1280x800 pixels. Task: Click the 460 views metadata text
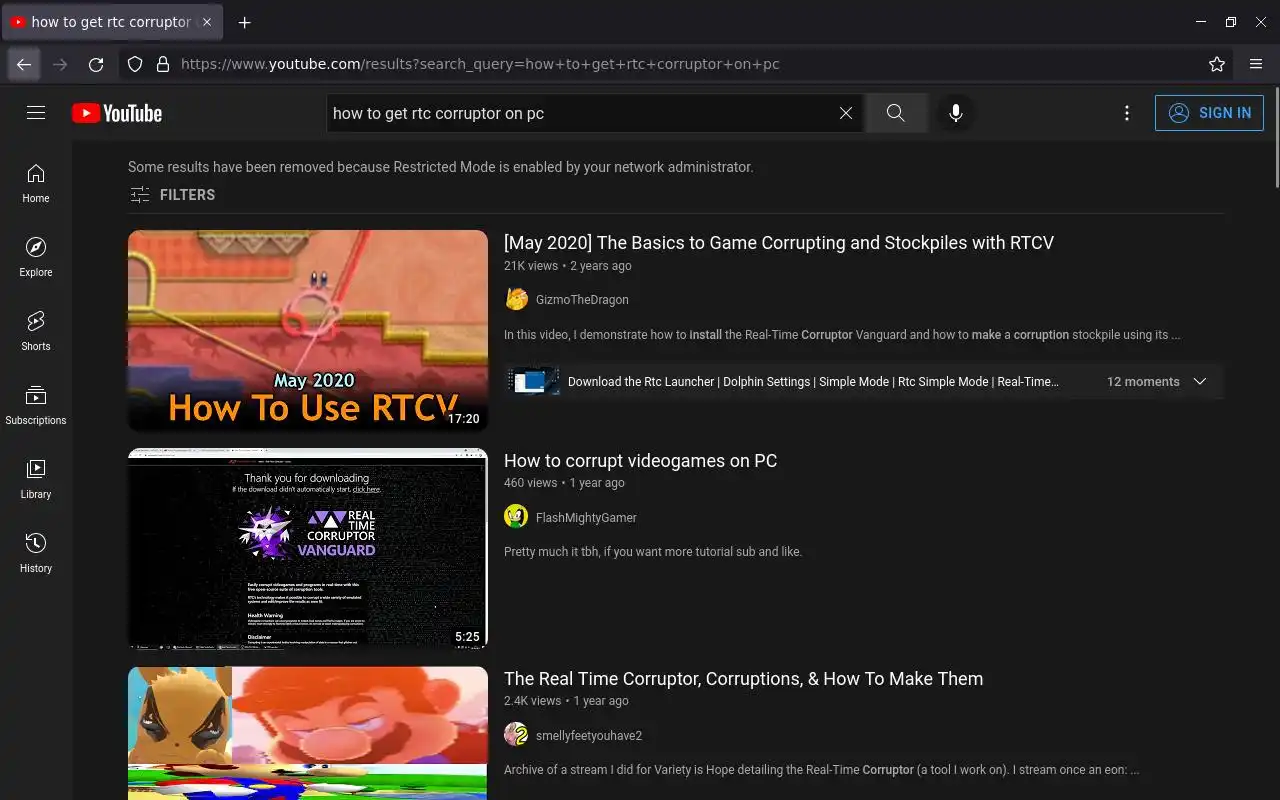coord(530,483)
